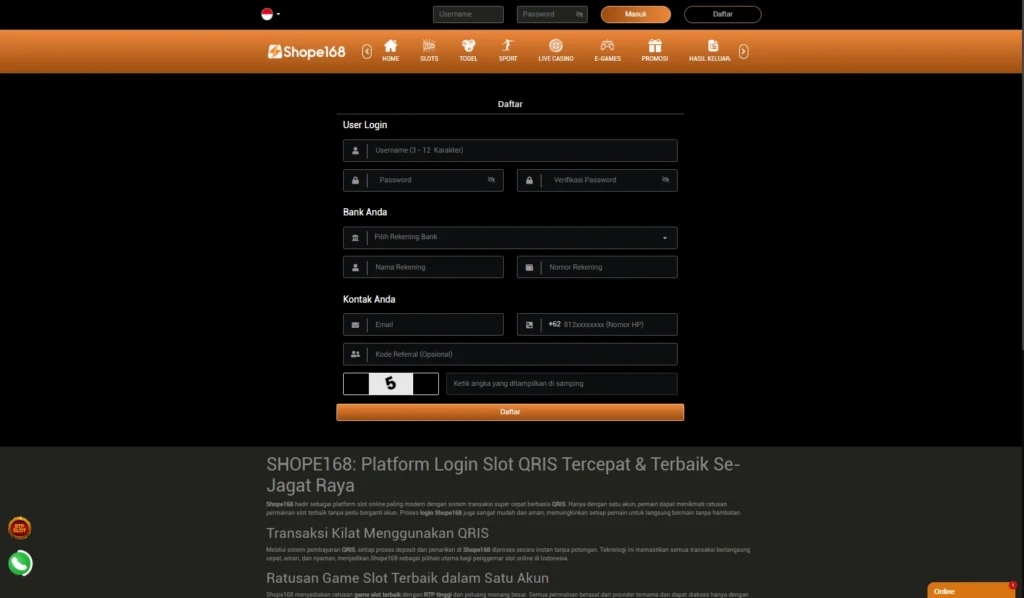Open the E-Games category
1024x598 pixels.
[x=607, y=50]
